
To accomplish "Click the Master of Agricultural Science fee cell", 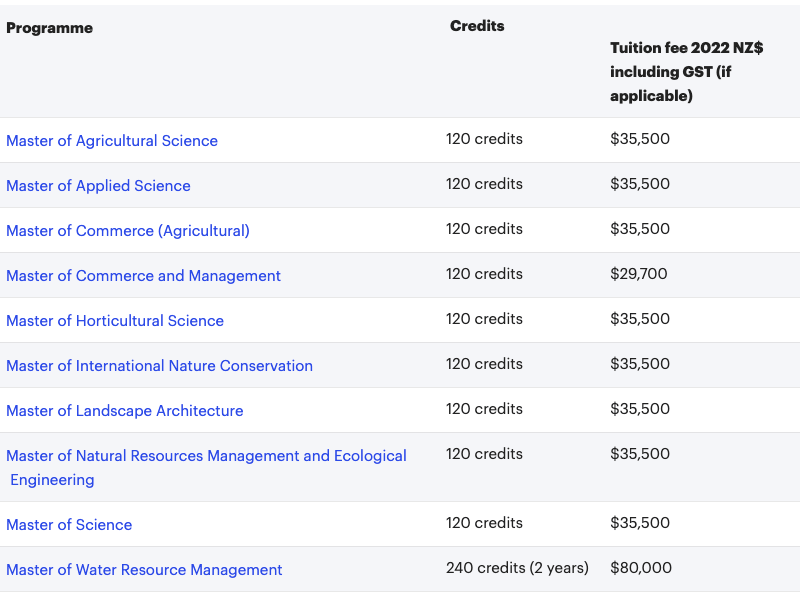I will tap(640, 139).
